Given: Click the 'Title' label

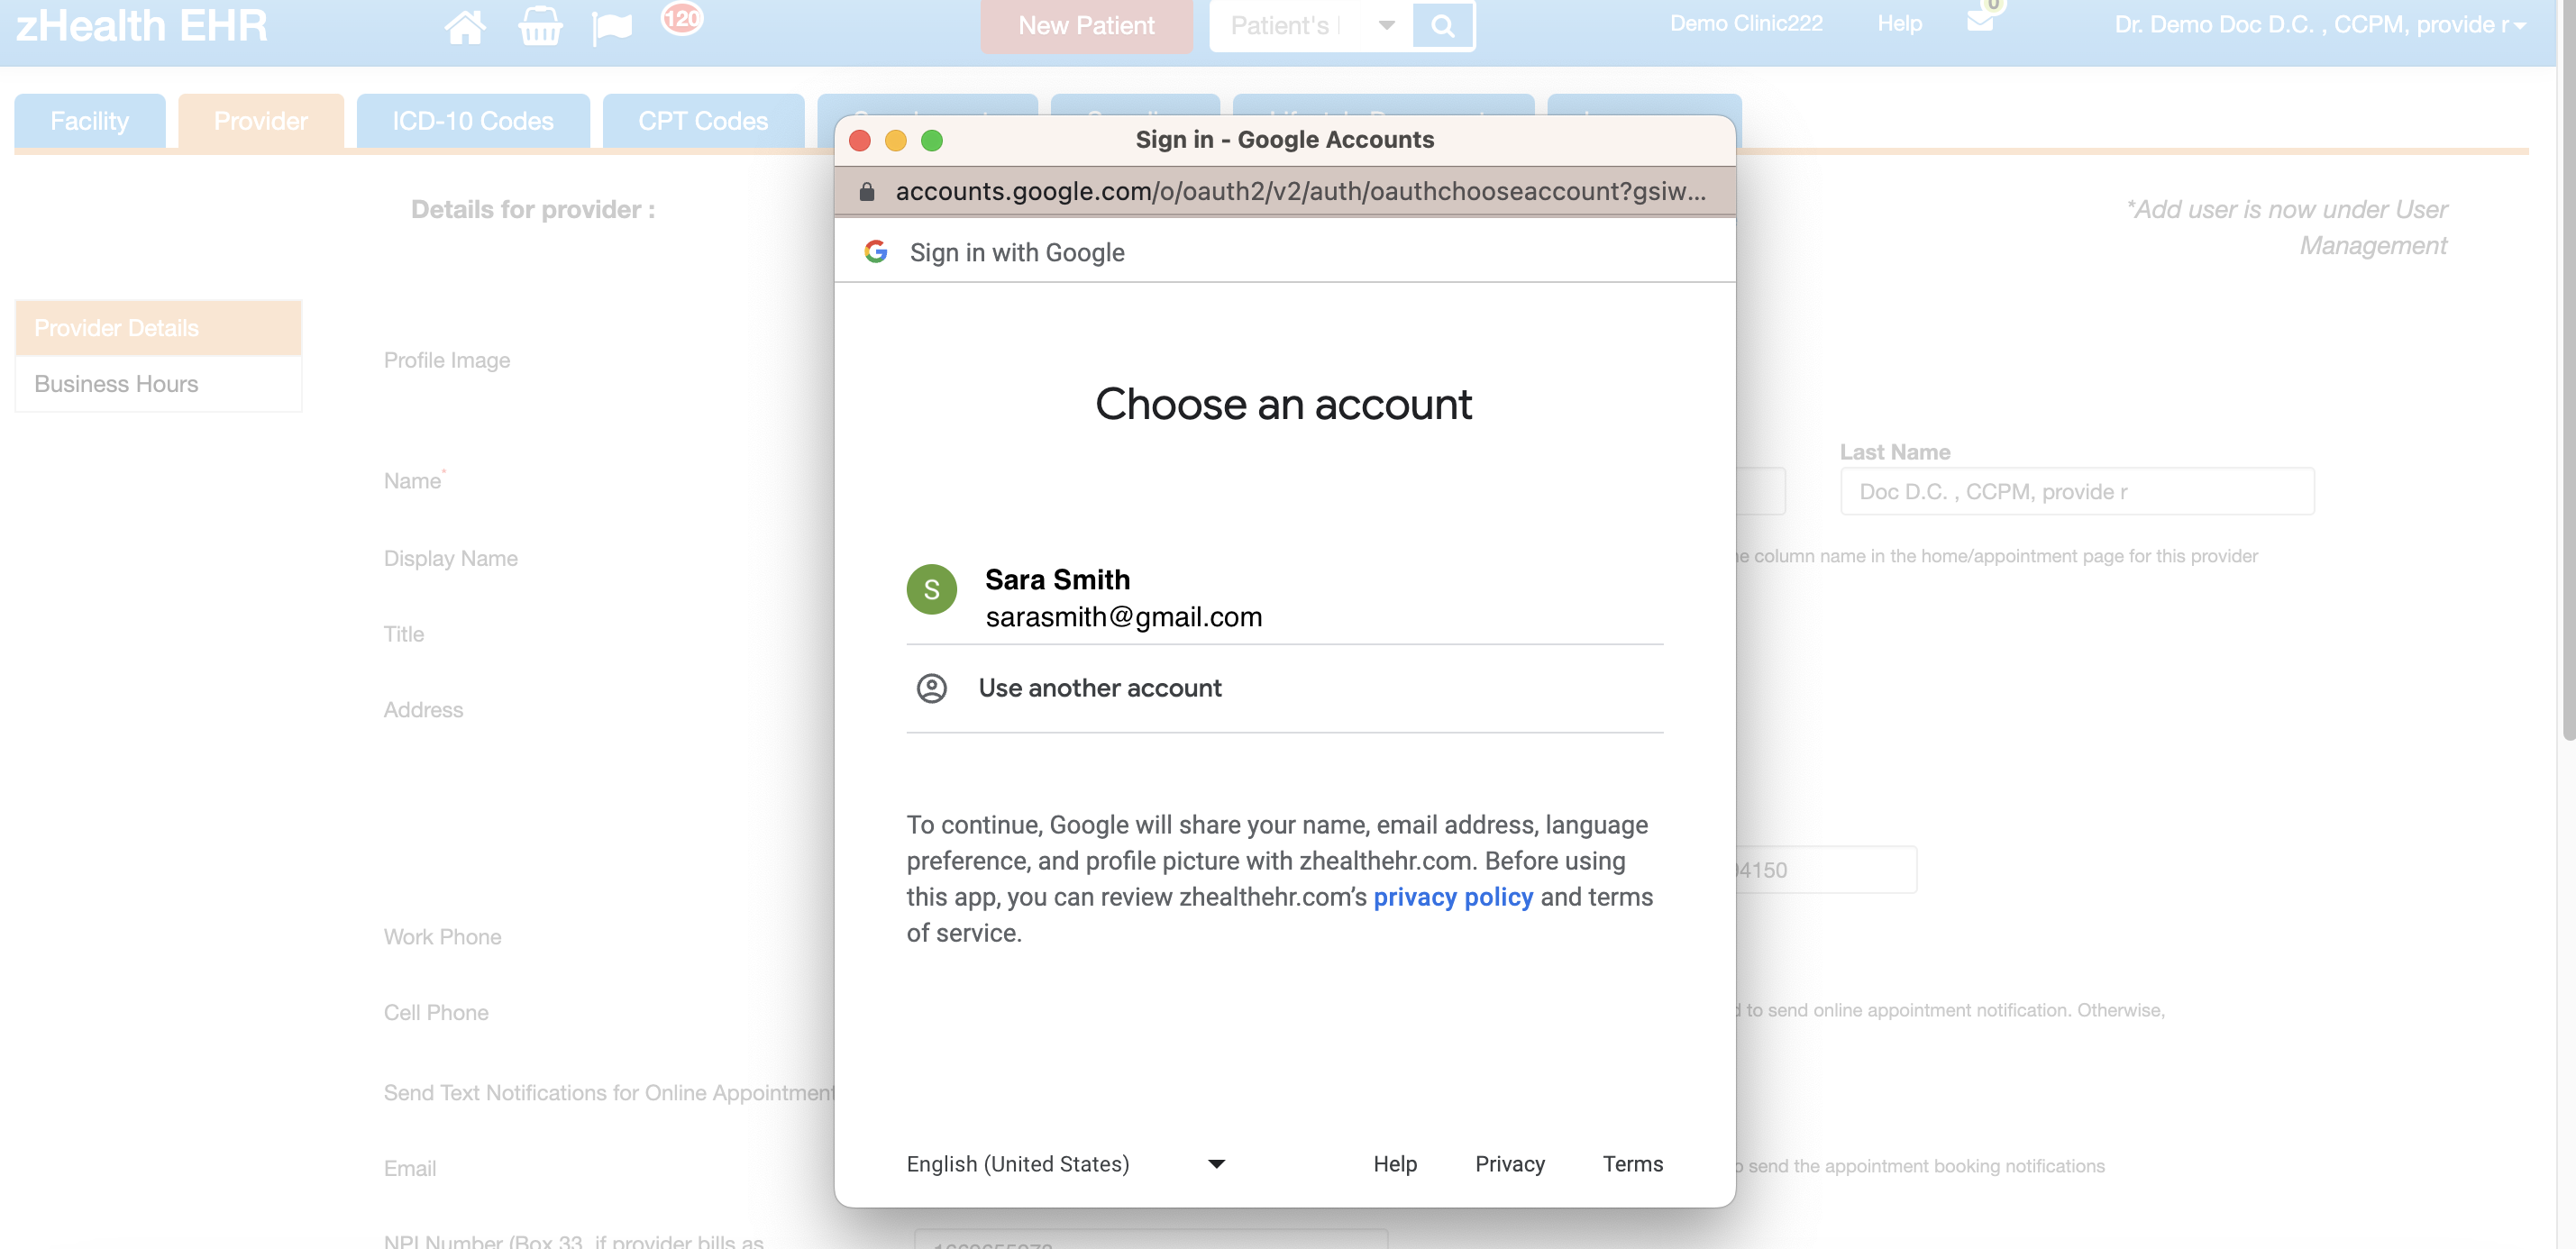Looking at the screenshot, I should 404,635.
